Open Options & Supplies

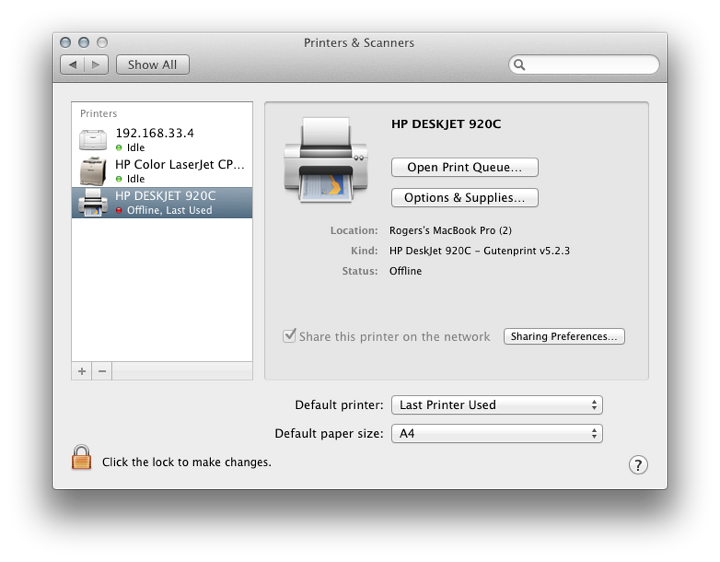[465, 197]
